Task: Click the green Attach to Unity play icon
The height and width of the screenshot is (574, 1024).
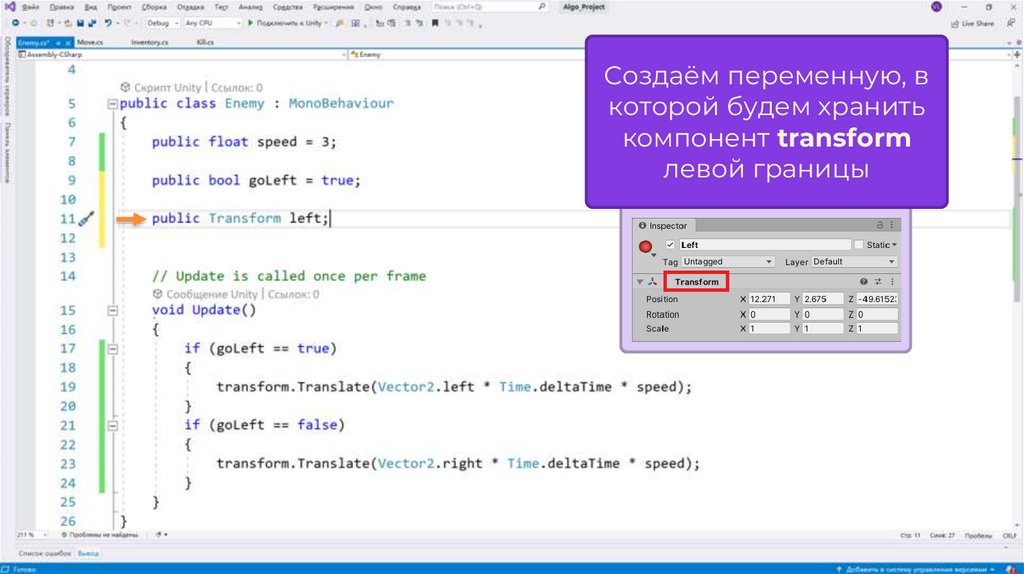Action: [x=250, y=23]
